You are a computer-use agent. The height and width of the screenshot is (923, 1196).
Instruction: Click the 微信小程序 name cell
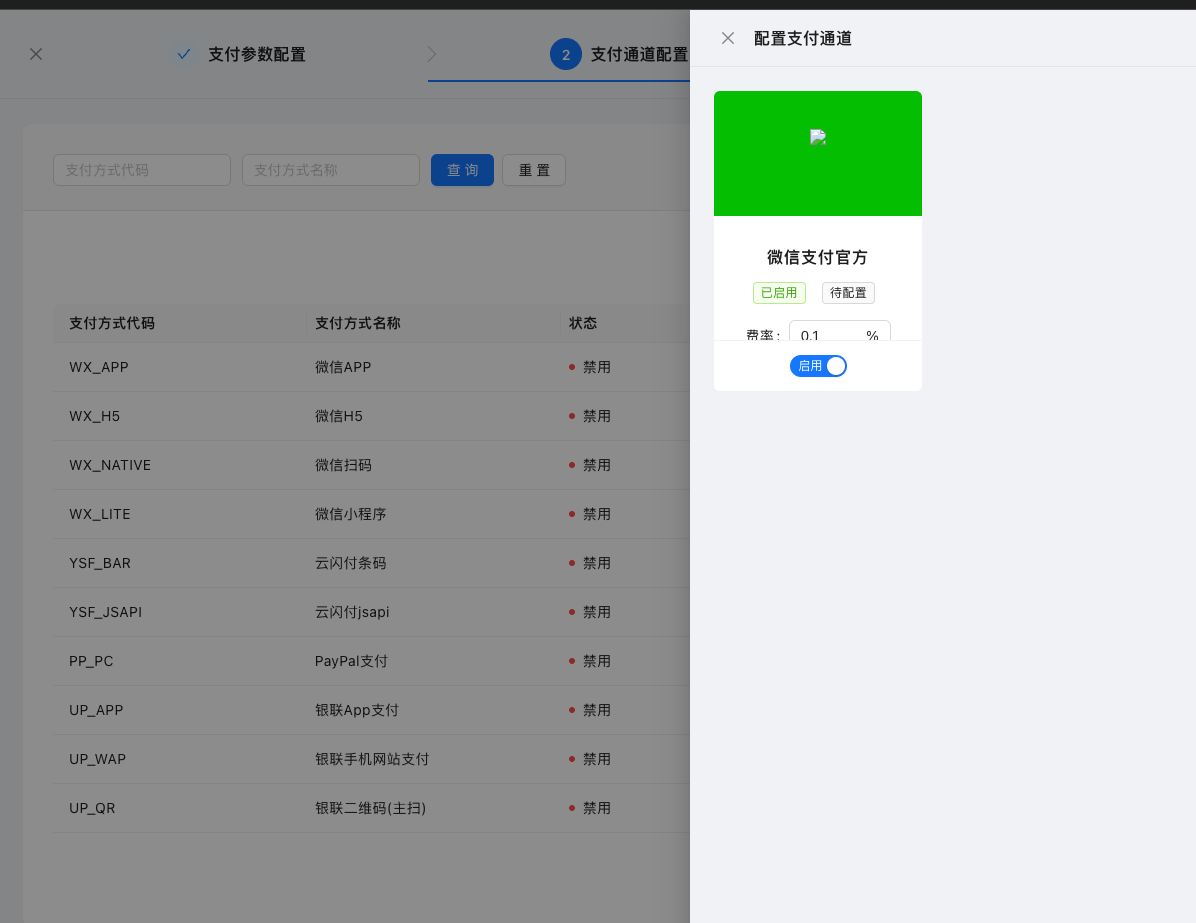point(351,514)
